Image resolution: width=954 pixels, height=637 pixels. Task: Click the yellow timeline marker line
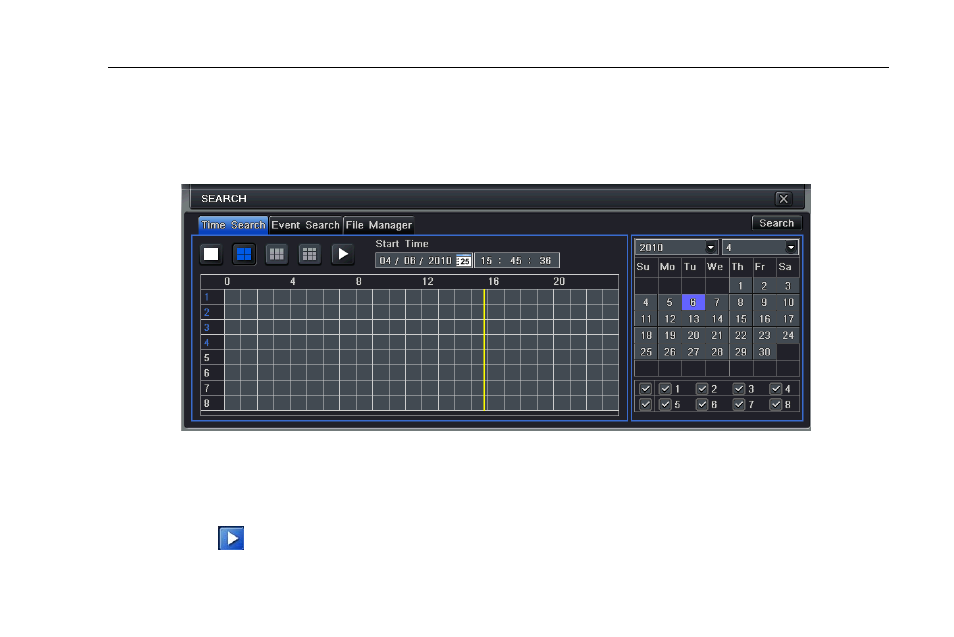(484, 350)
